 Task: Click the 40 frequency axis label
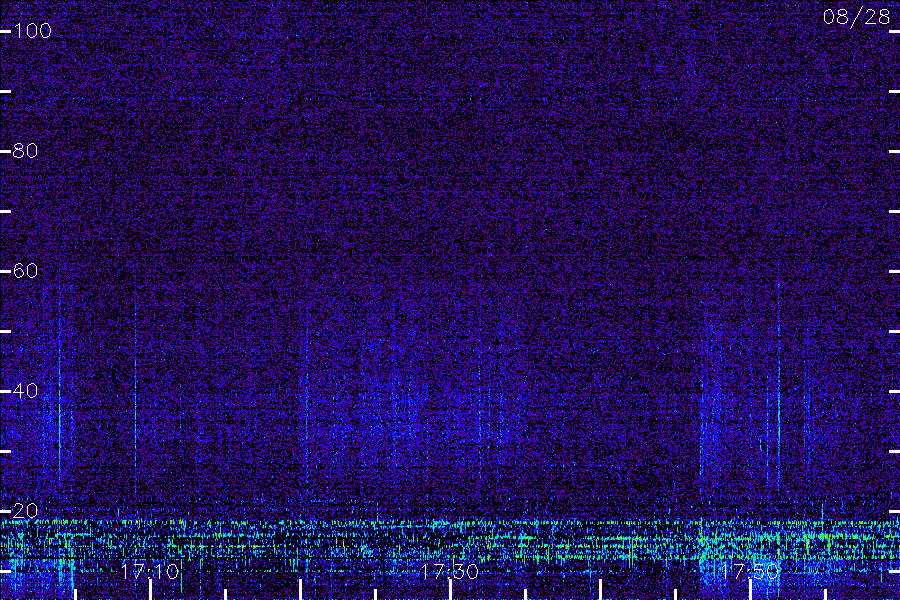[25, 391]
